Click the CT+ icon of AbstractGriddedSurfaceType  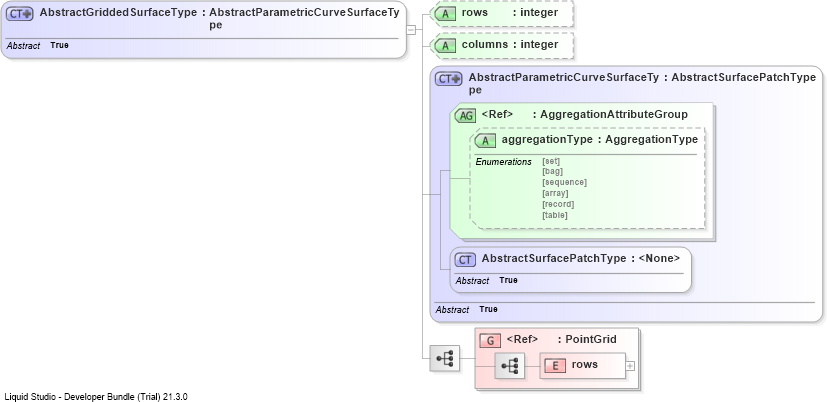pyautogui.click(x=20, y=14)
